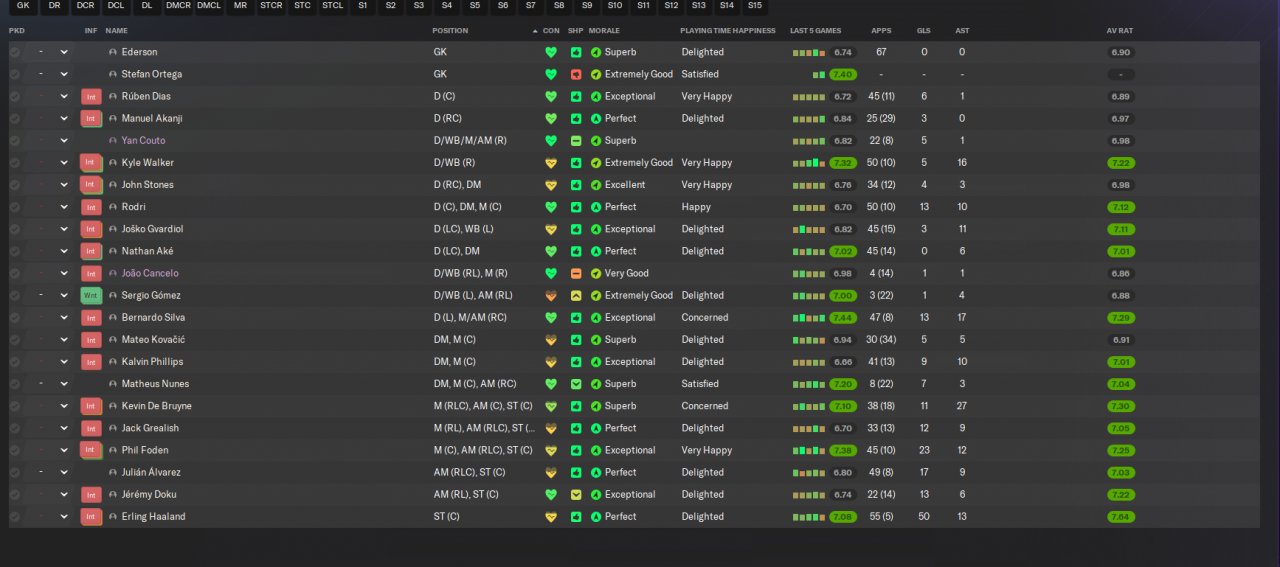Click the Wnt badge next to Sergio Gómez
The height and width of the screenshot is (567, 1280).
(x=91, y=295)
